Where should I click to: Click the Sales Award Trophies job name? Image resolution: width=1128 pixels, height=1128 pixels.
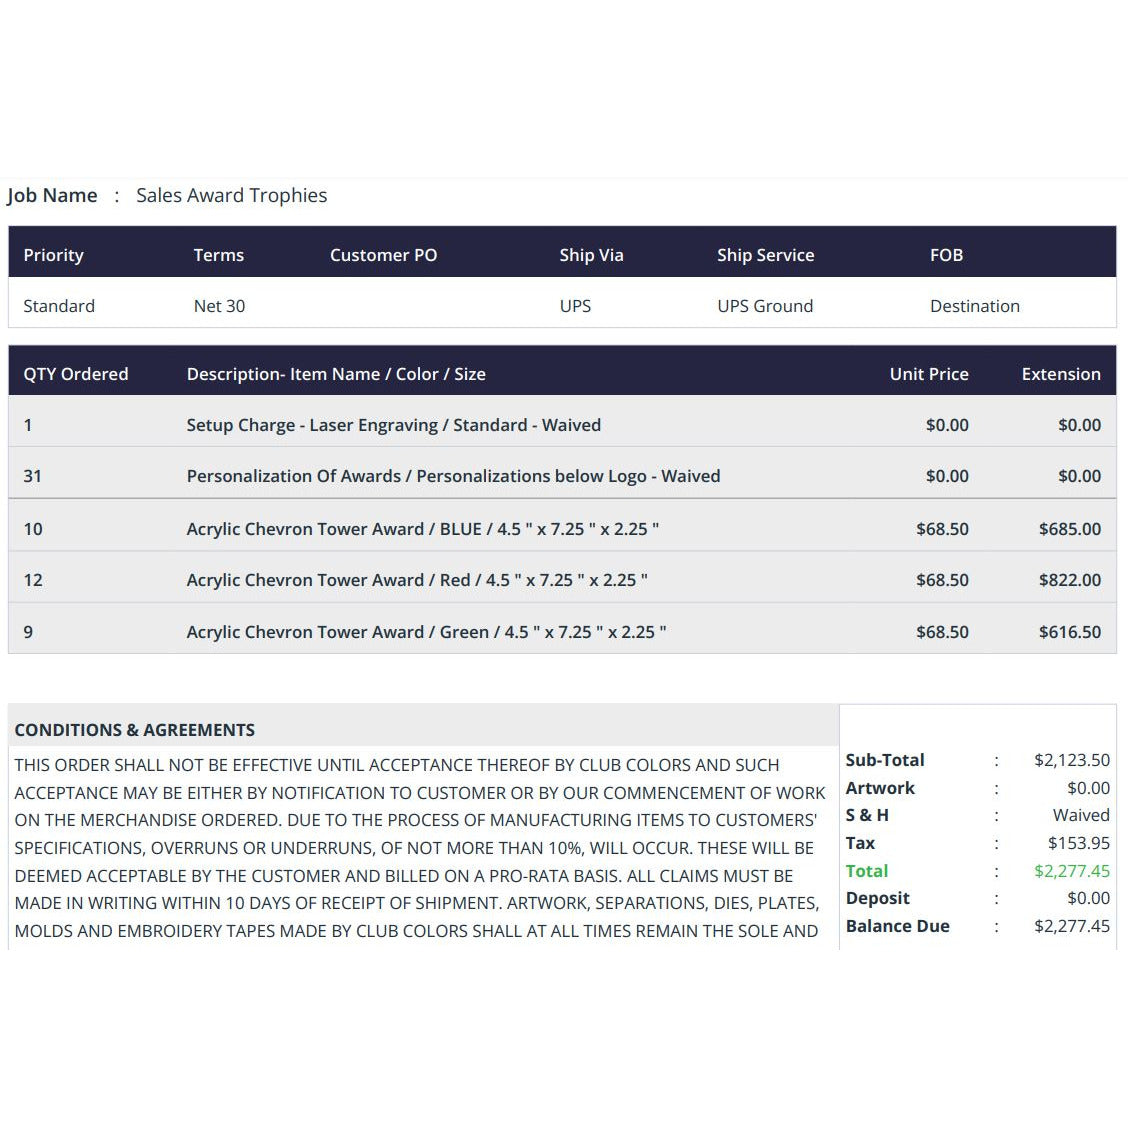[x=232, y=195]
